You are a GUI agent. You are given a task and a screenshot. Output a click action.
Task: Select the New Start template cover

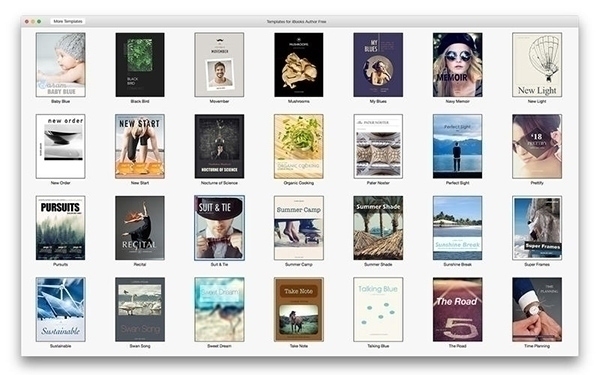click(140, 146)
